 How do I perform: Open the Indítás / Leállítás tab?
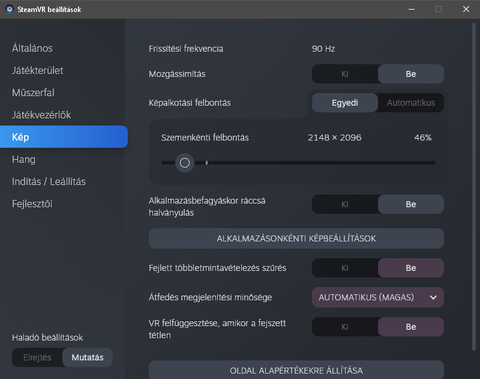click(x=49, y=181)
